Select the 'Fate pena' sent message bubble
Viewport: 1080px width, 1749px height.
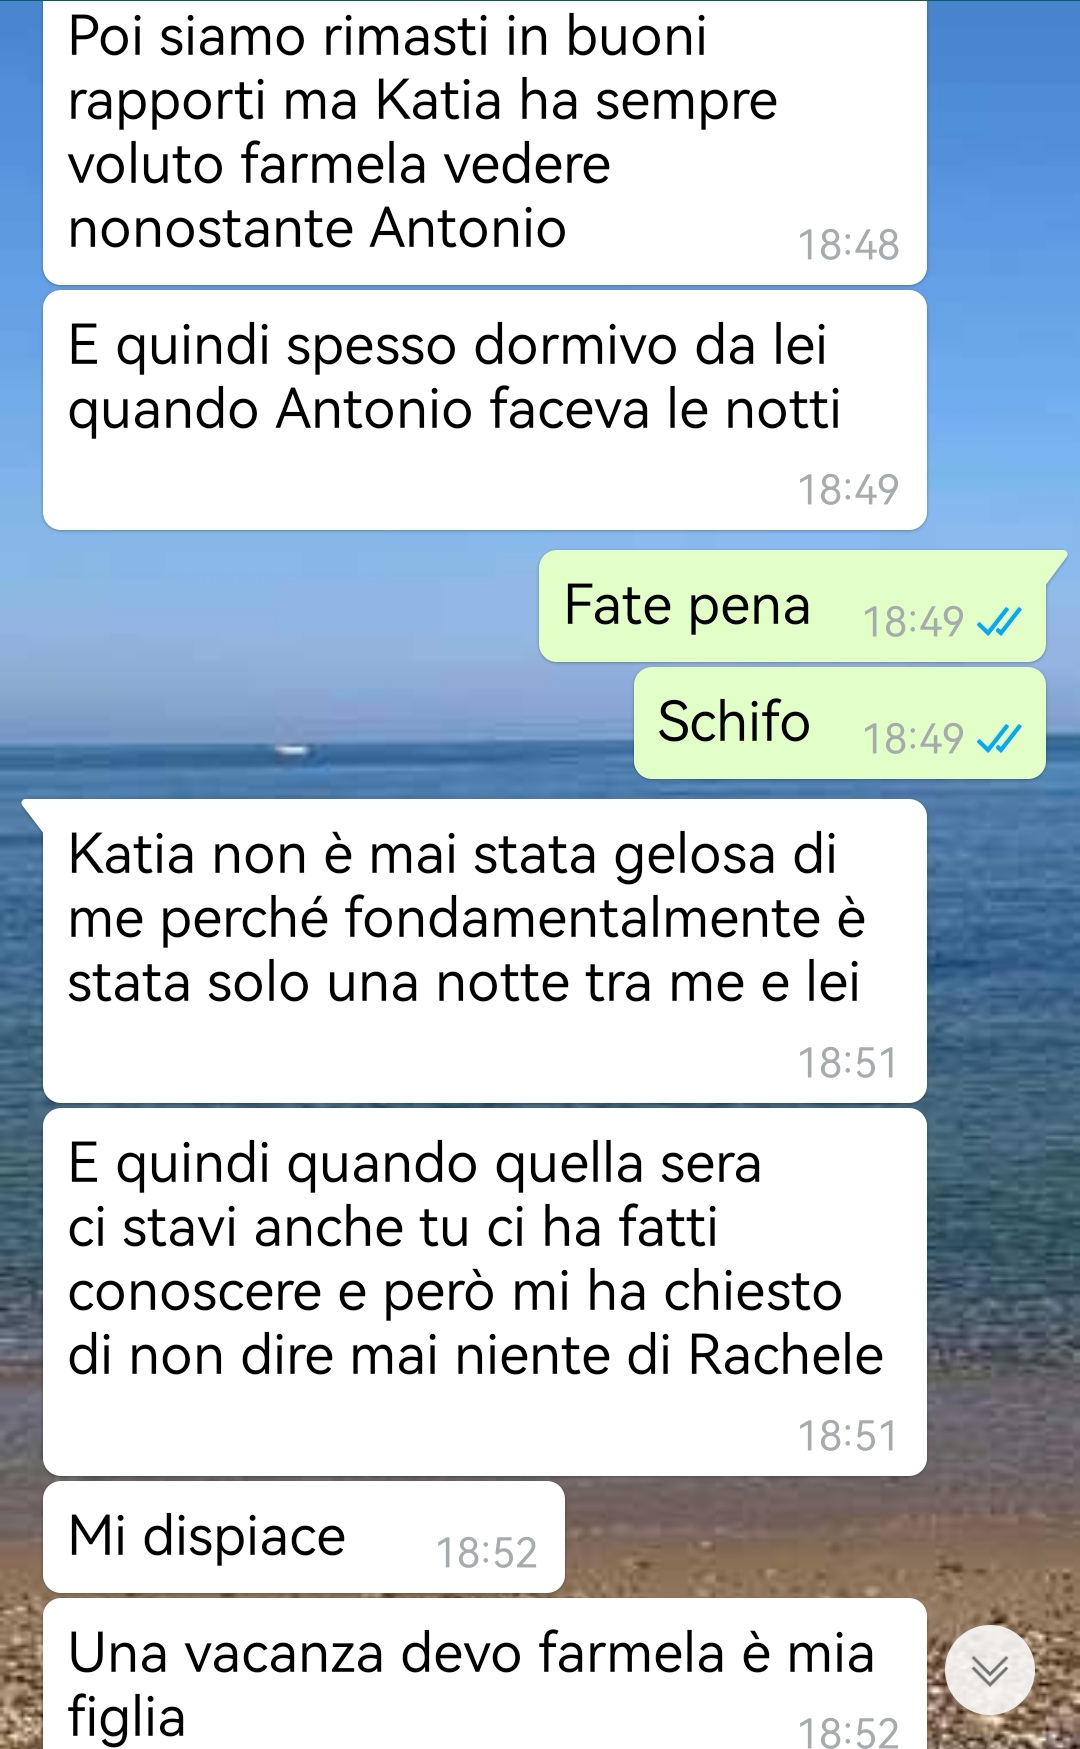click(792, 606)
